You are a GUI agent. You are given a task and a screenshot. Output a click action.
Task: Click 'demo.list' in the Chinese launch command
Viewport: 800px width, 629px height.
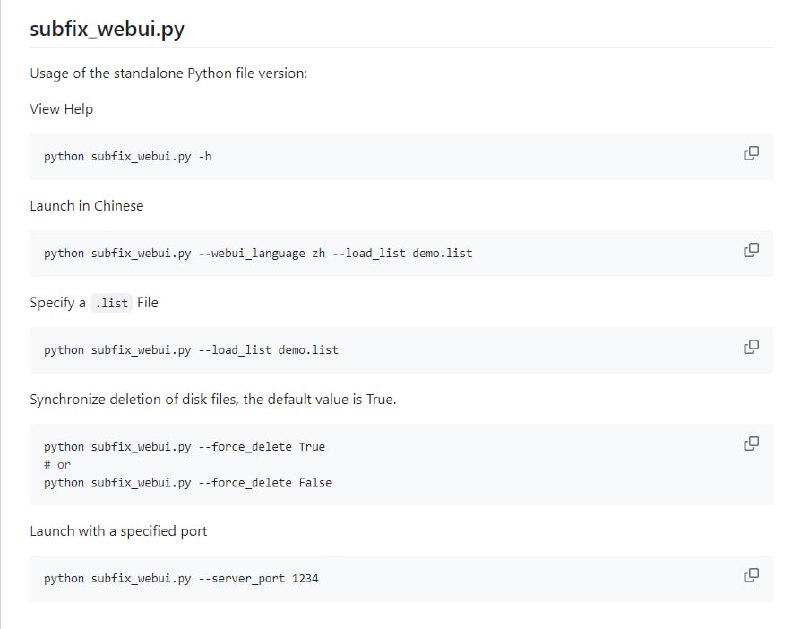[442, 253]
